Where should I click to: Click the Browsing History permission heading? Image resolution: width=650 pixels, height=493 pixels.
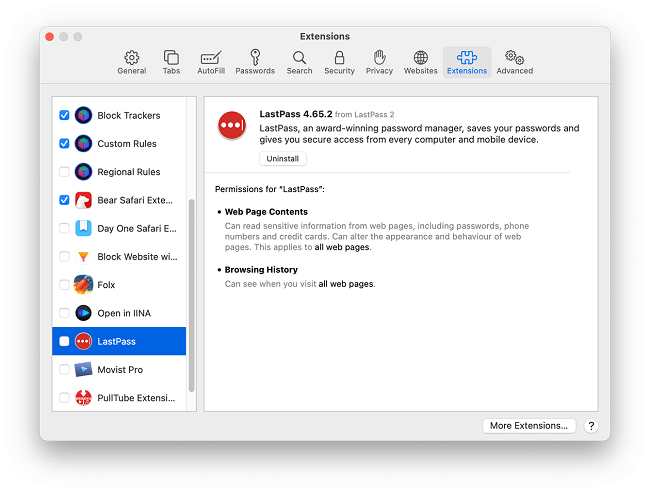[261, 270]
